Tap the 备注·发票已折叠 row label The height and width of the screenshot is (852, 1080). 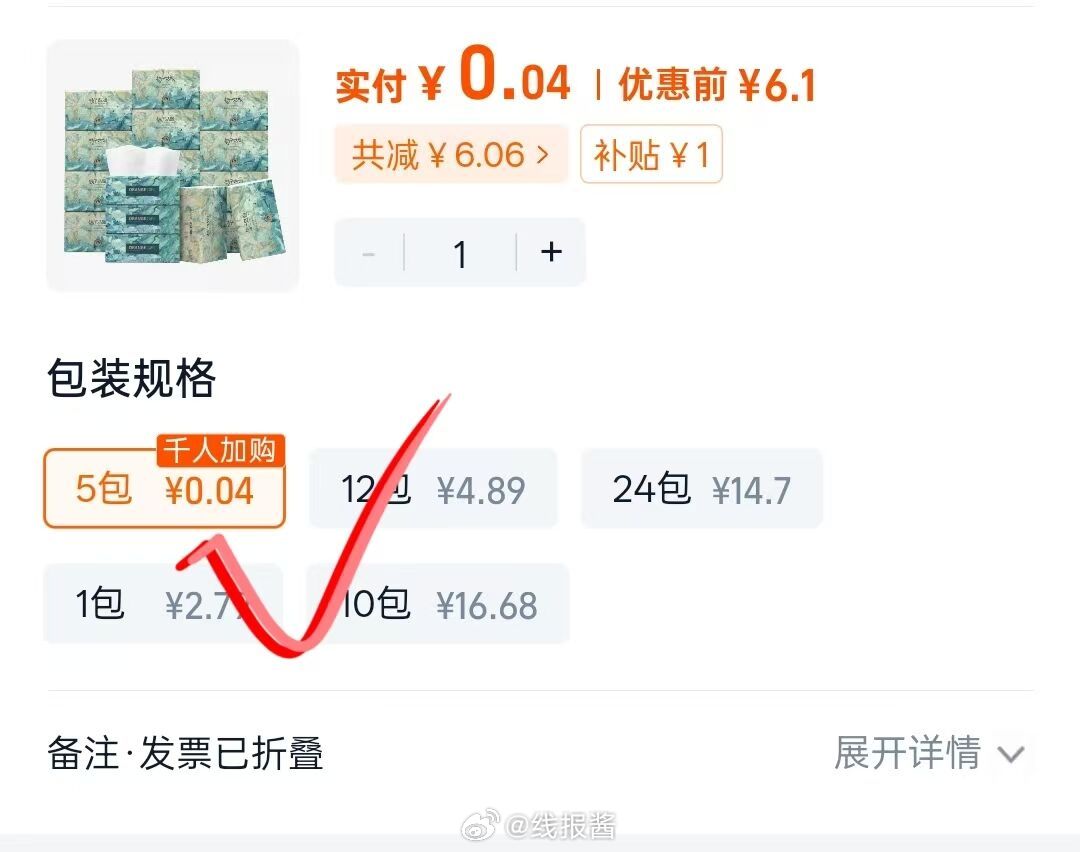[x=185, y=752]
